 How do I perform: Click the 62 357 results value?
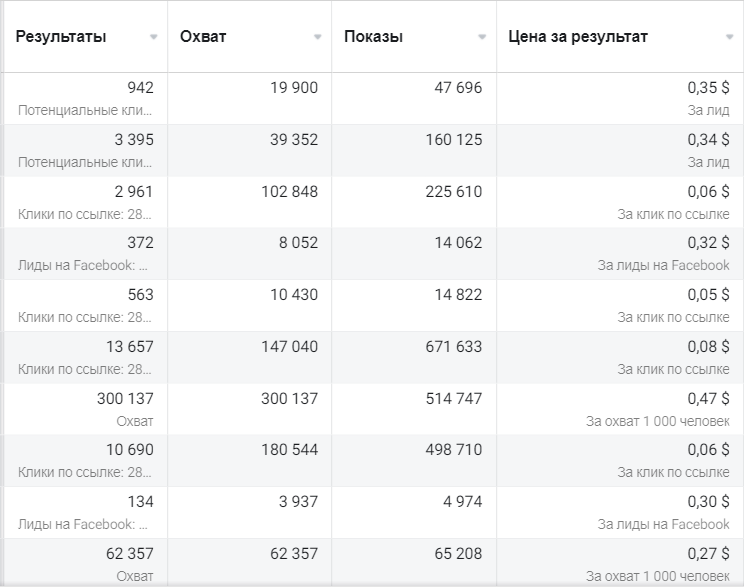(130, 553)
